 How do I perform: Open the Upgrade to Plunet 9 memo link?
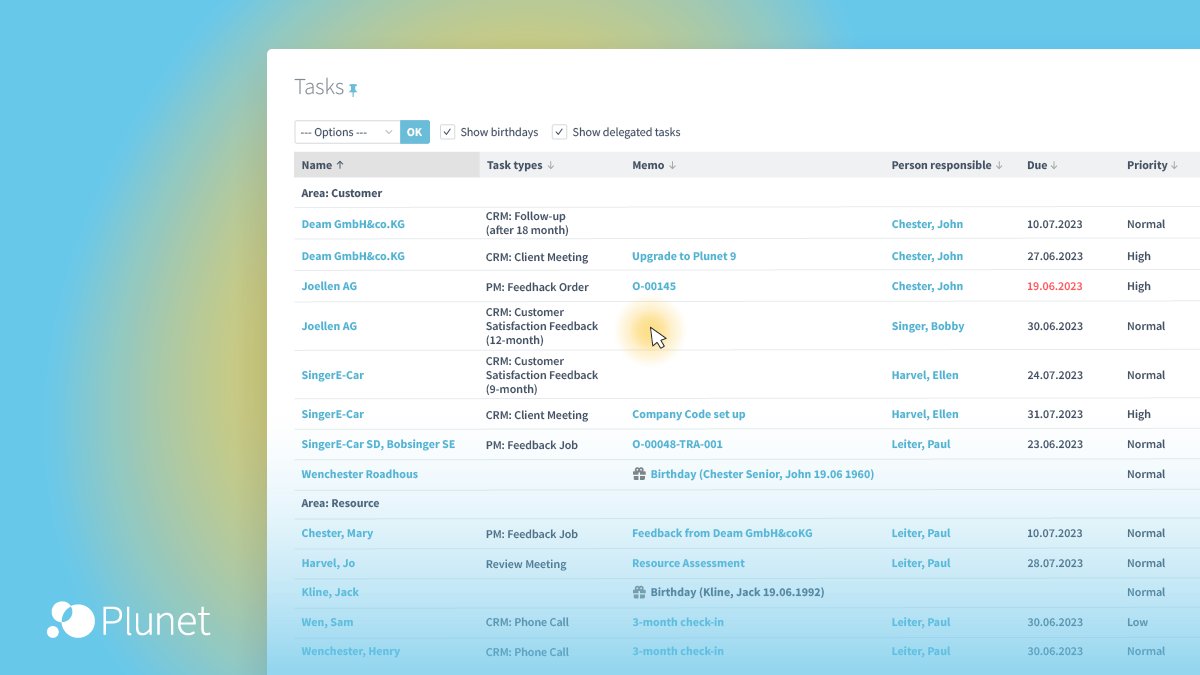coord(684,255)
